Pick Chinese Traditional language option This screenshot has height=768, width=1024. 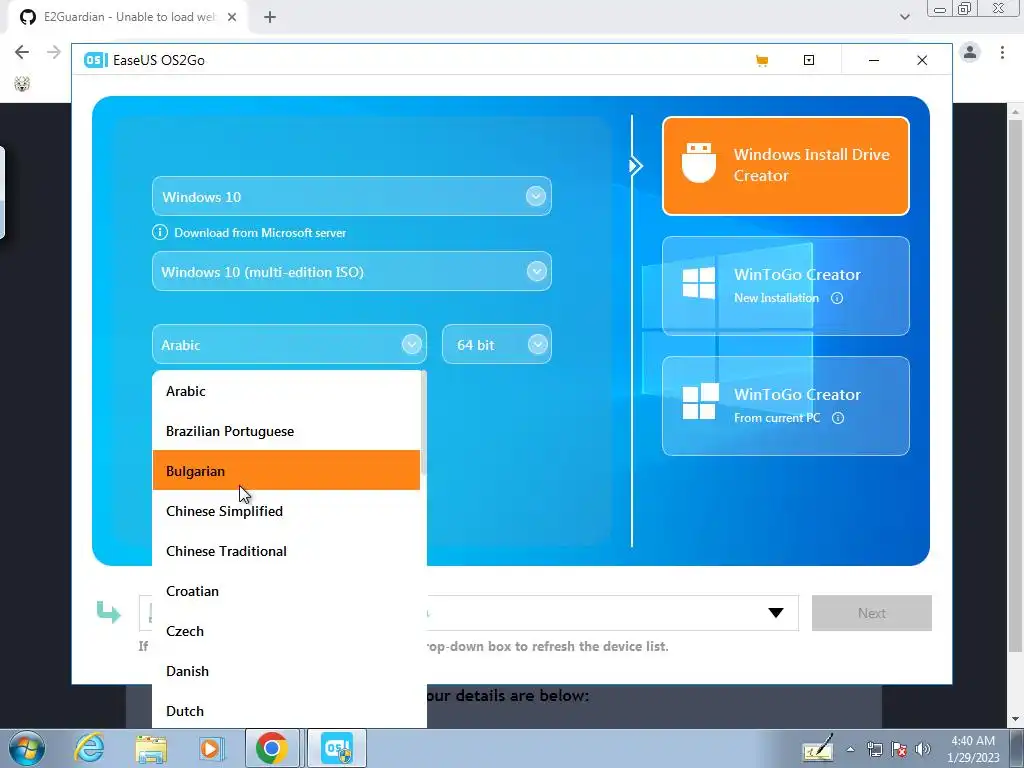click(x=286, y=551)
